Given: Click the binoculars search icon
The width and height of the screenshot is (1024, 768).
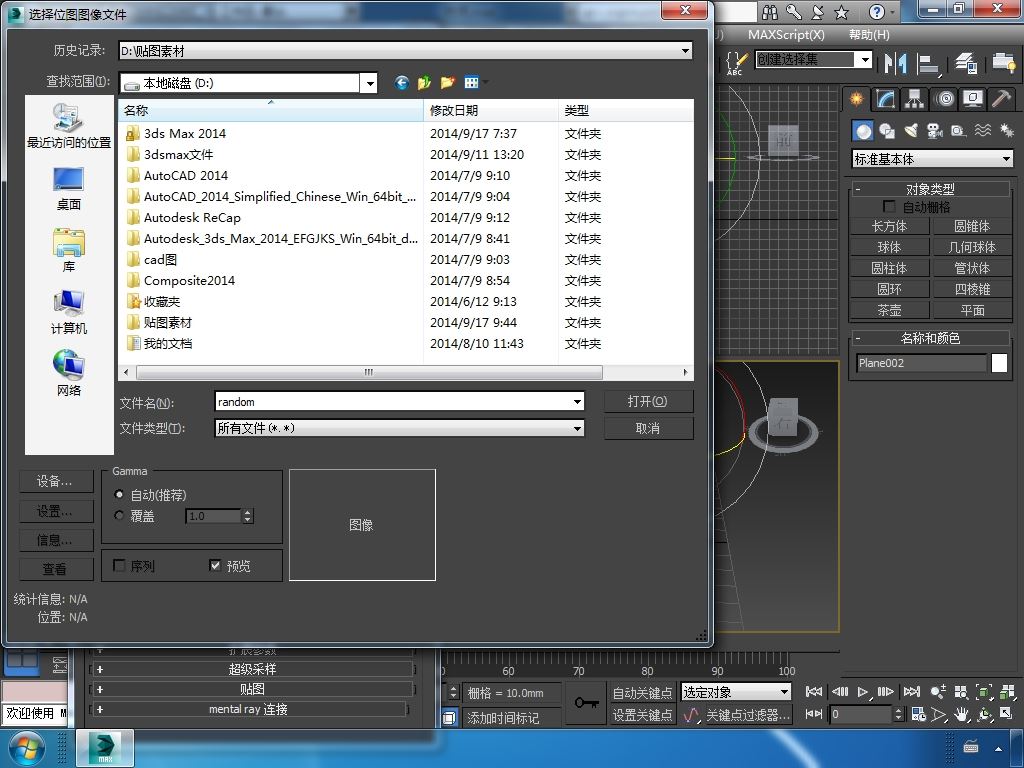Looking at the screenshot, I should click(770, 12).
